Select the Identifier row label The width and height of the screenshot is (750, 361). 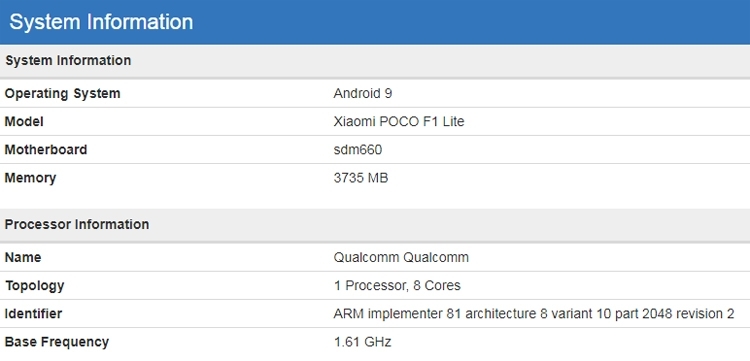pyautogui.click(x=33, y=314)
